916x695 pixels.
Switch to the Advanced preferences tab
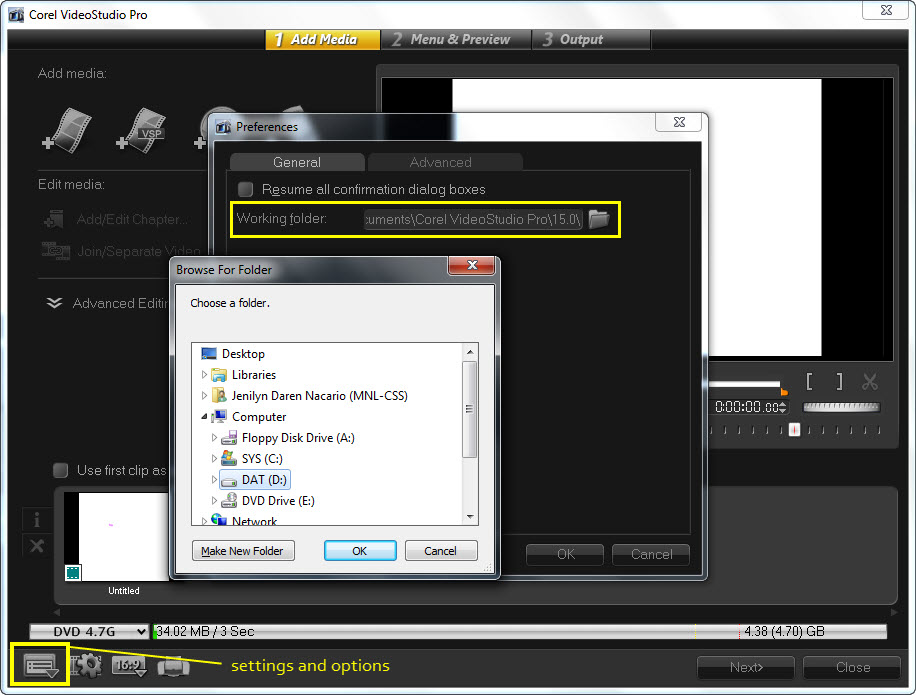445,162
